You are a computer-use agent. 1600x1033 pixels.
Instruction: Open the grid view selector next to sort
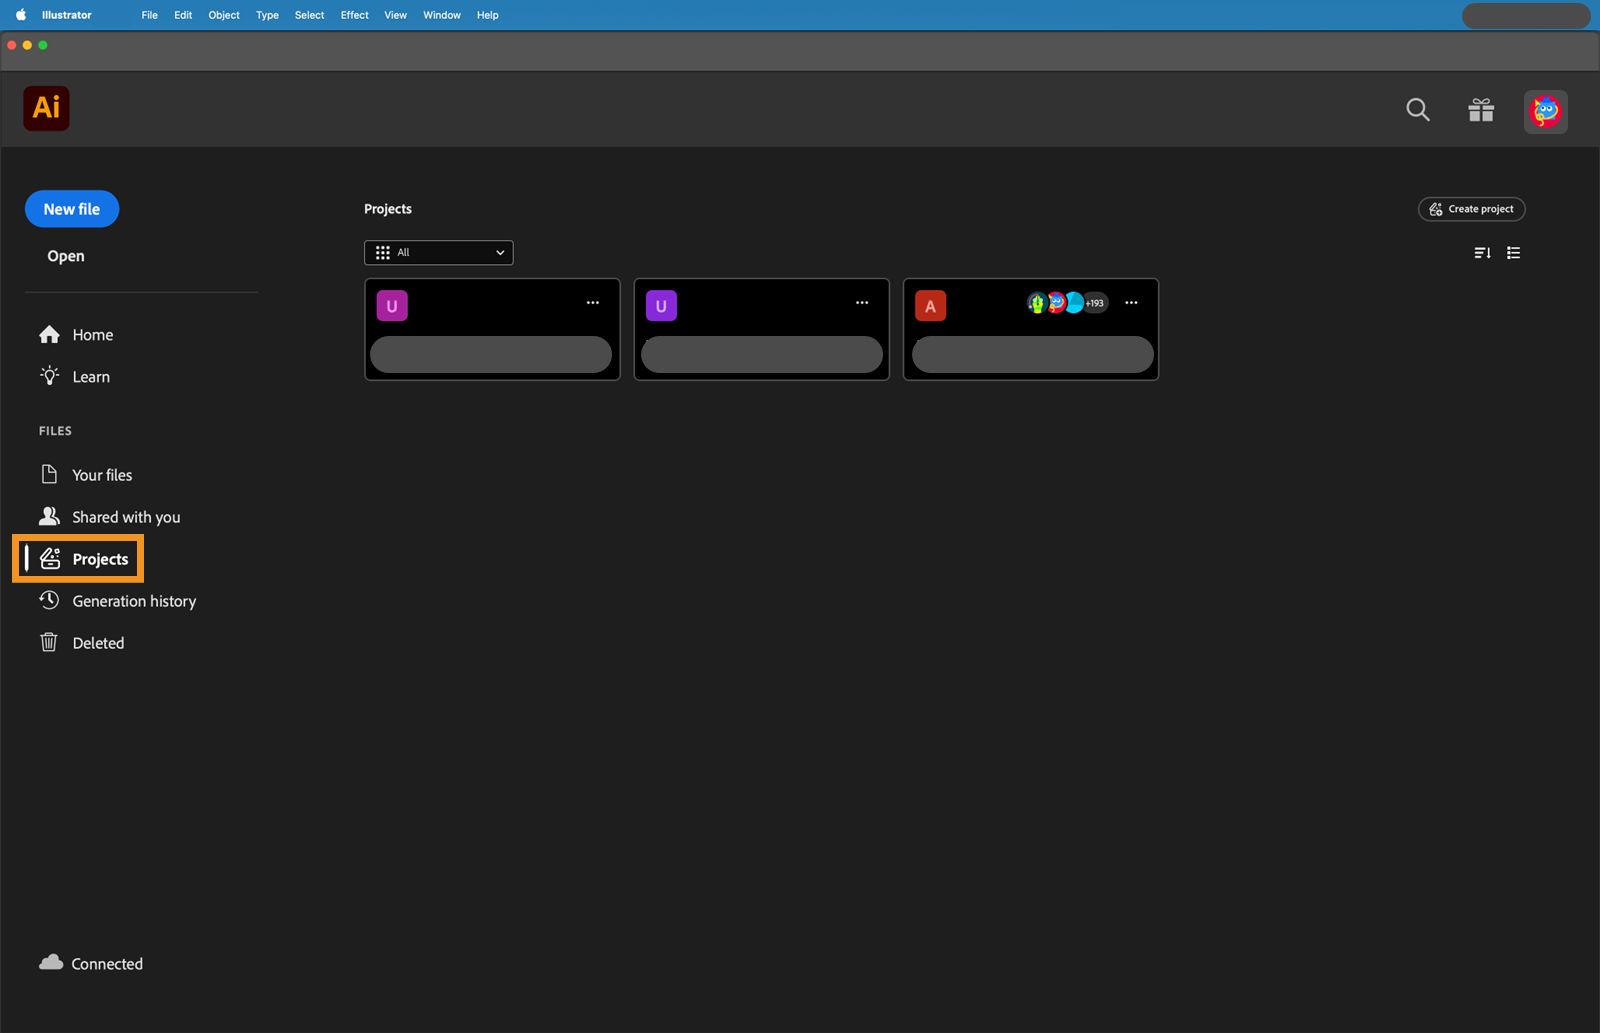pos(383,252)
